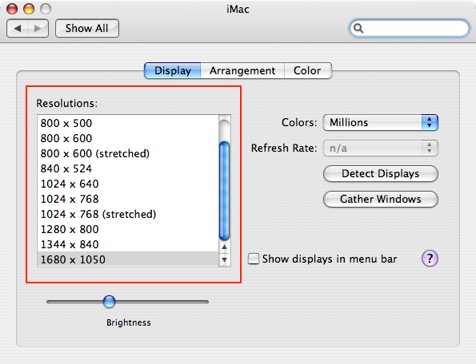
Task: Switch to the Color tab
Action: tap(307, 71)
